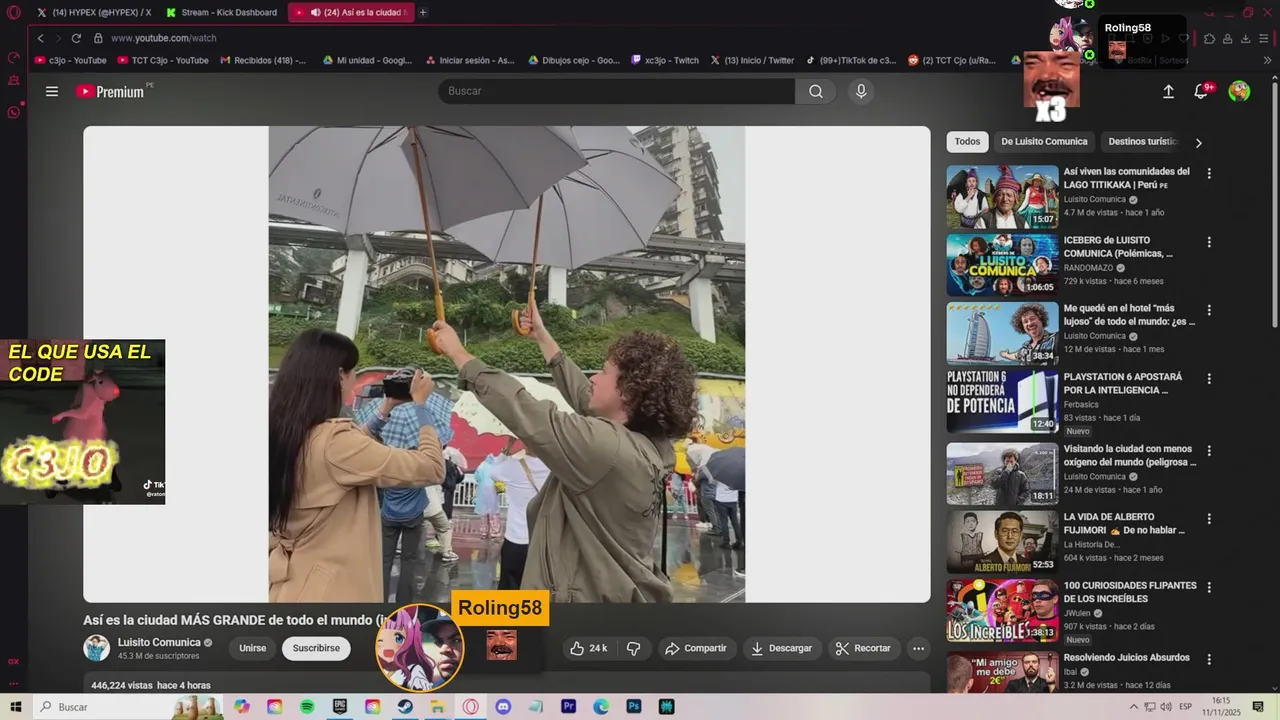Open the c3jo - YouTube bookmark
The height and width of the screenshot is (720, 1280).
(x=71, y=60)
